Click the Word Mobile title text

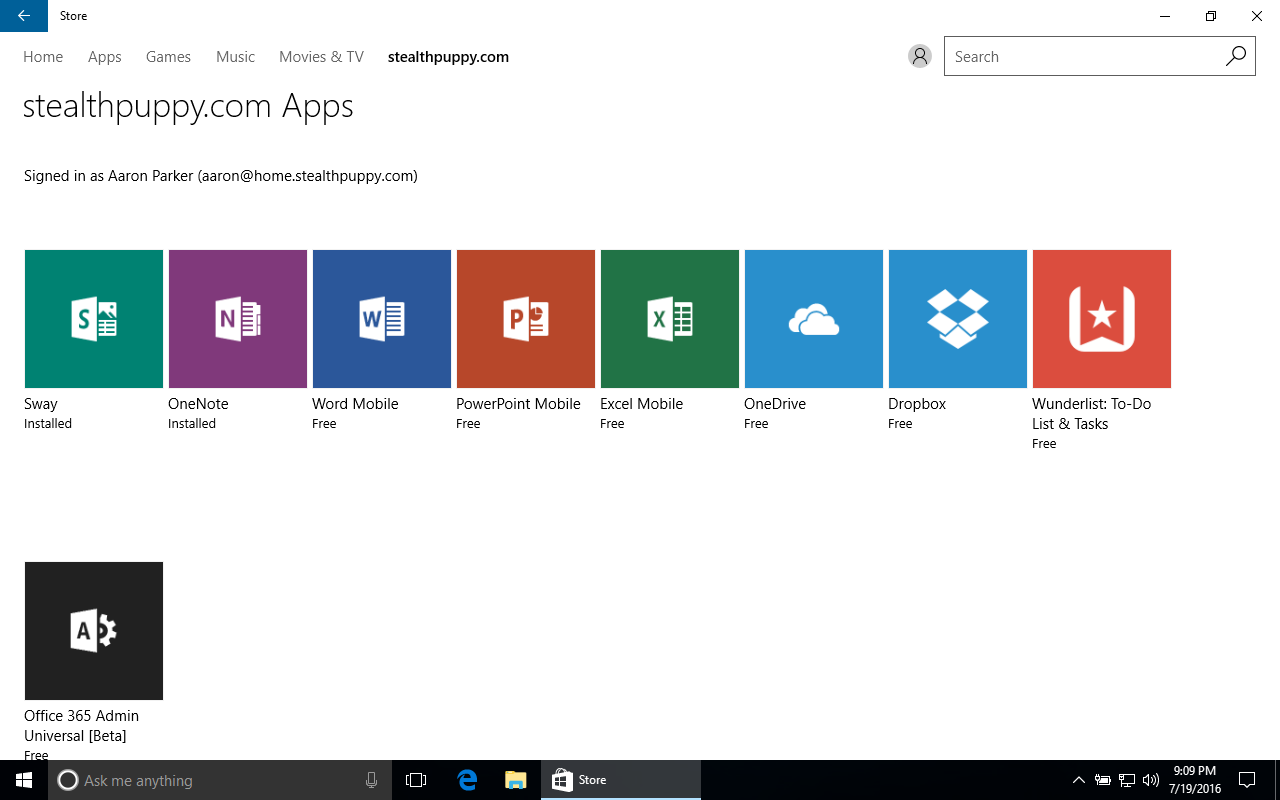(355, 404)
